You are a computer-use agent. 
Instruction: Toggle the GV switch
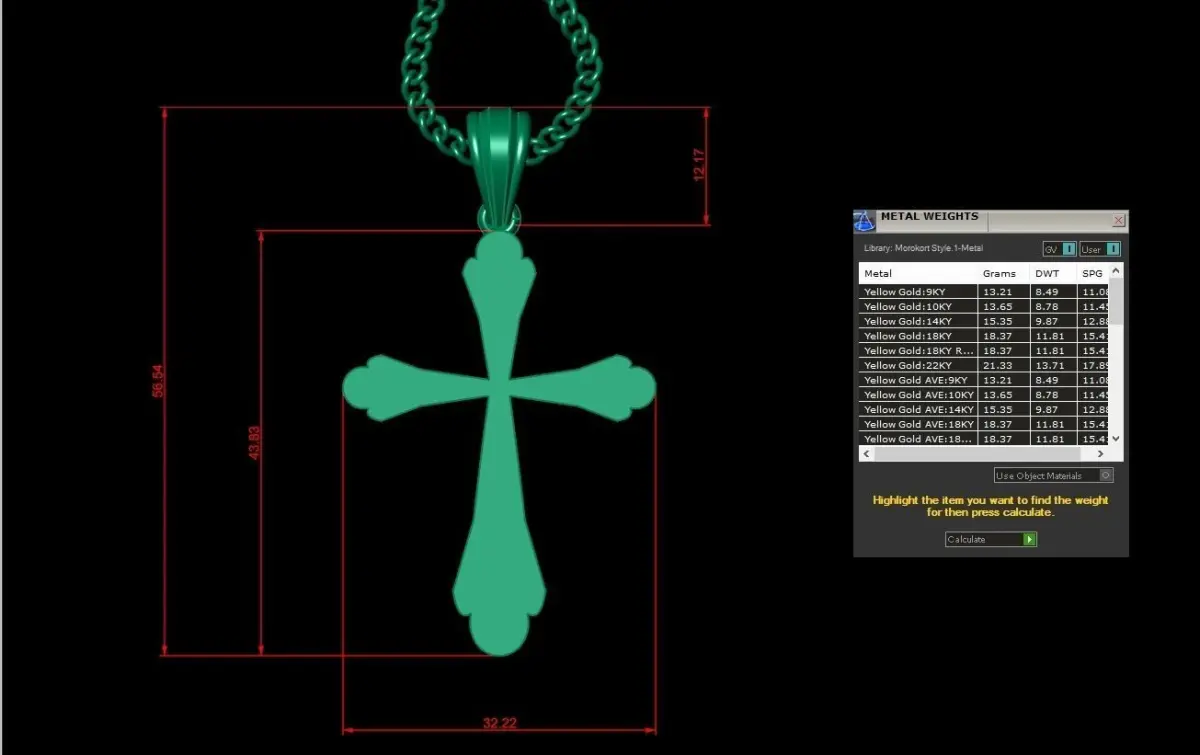click(x=1059, y=249)
